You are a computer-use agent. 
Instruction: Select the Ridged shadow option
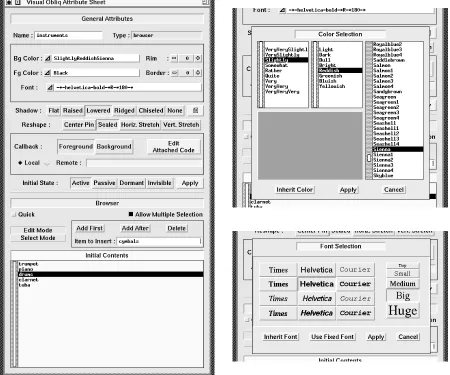pos(124,110)
